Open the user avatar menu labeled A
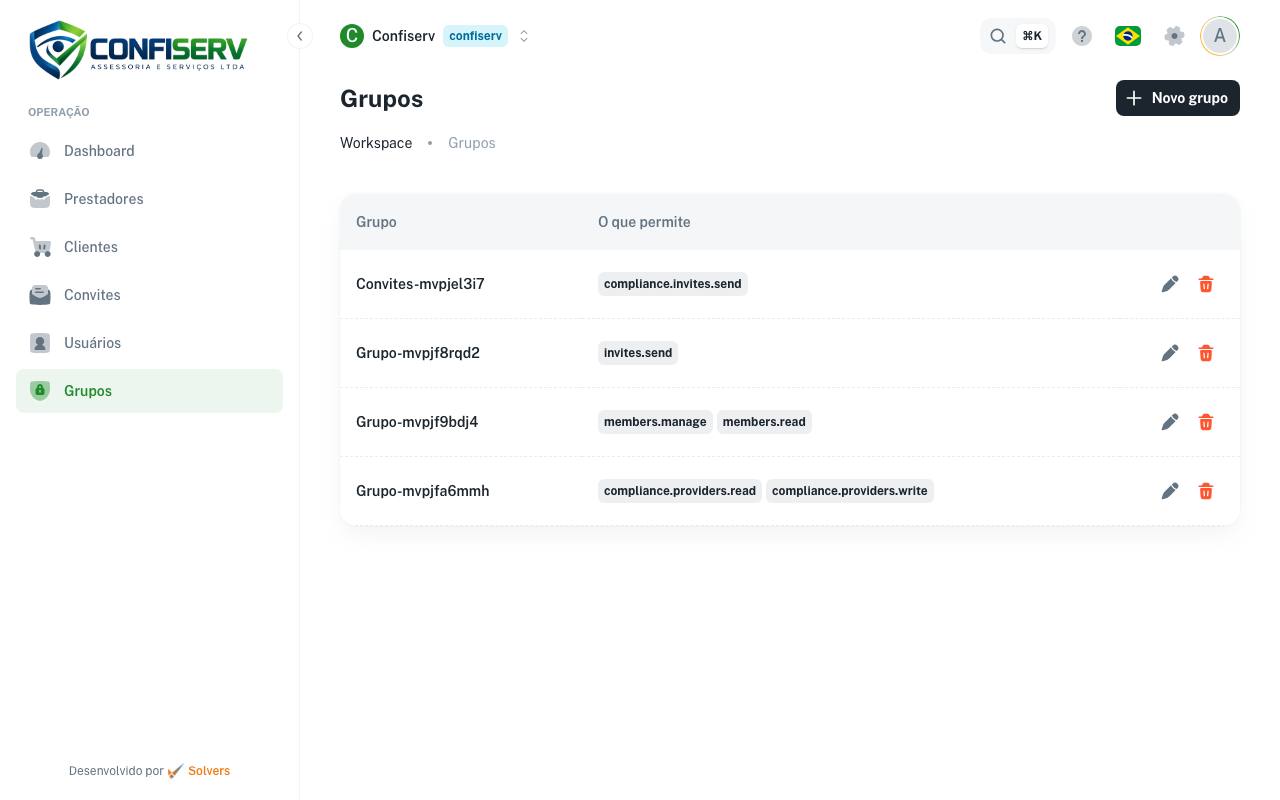Image resolution: width=1280 pixels, height=800 pixels. click(1220, 36)
